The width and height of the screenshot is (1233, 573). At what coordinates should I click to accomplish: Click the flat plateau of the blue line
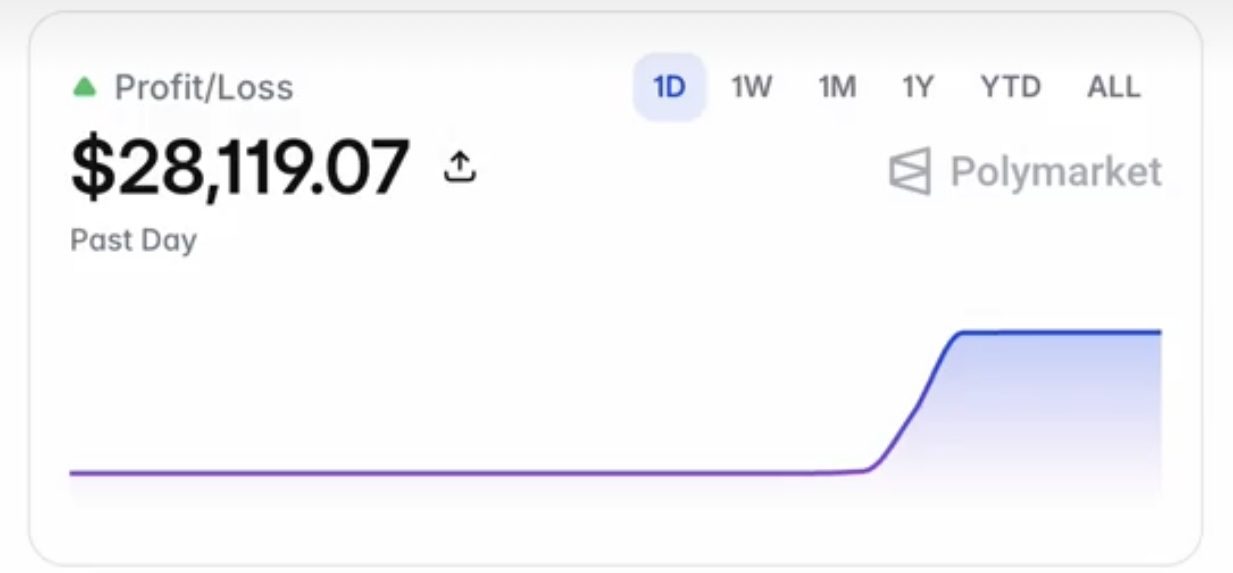click(x=1060, y=331)
